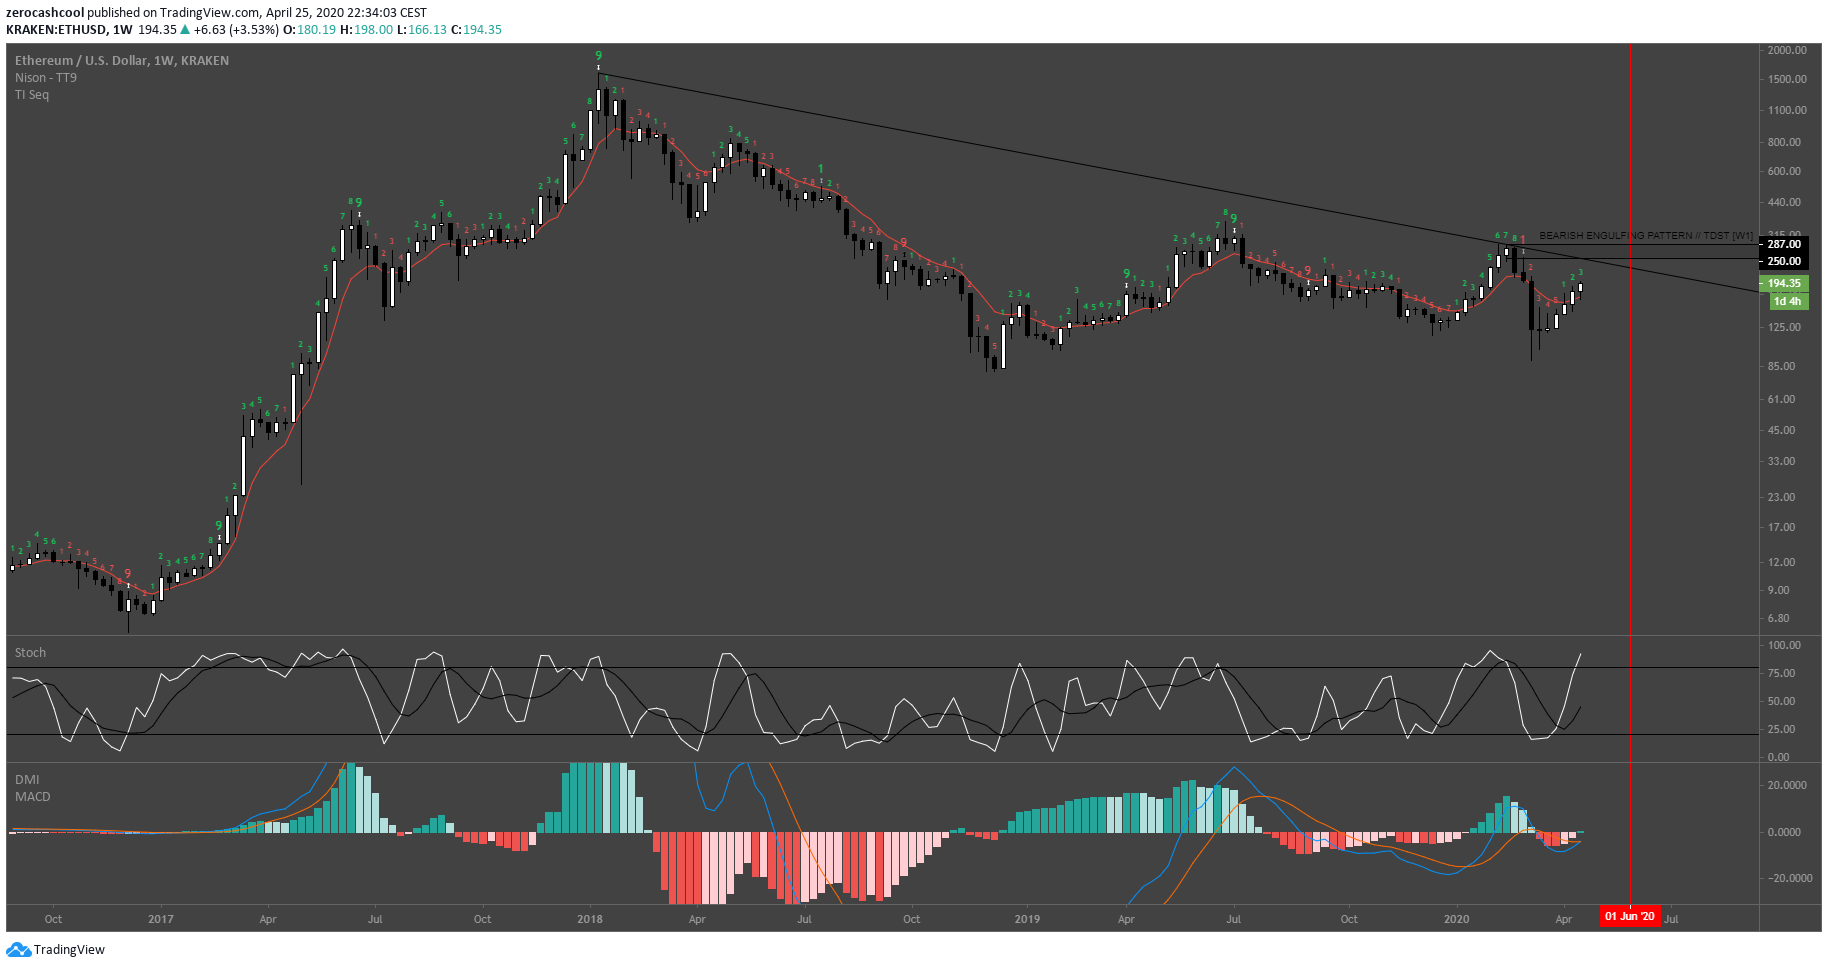Click the 50.00 Stoch axis value

1781,701
